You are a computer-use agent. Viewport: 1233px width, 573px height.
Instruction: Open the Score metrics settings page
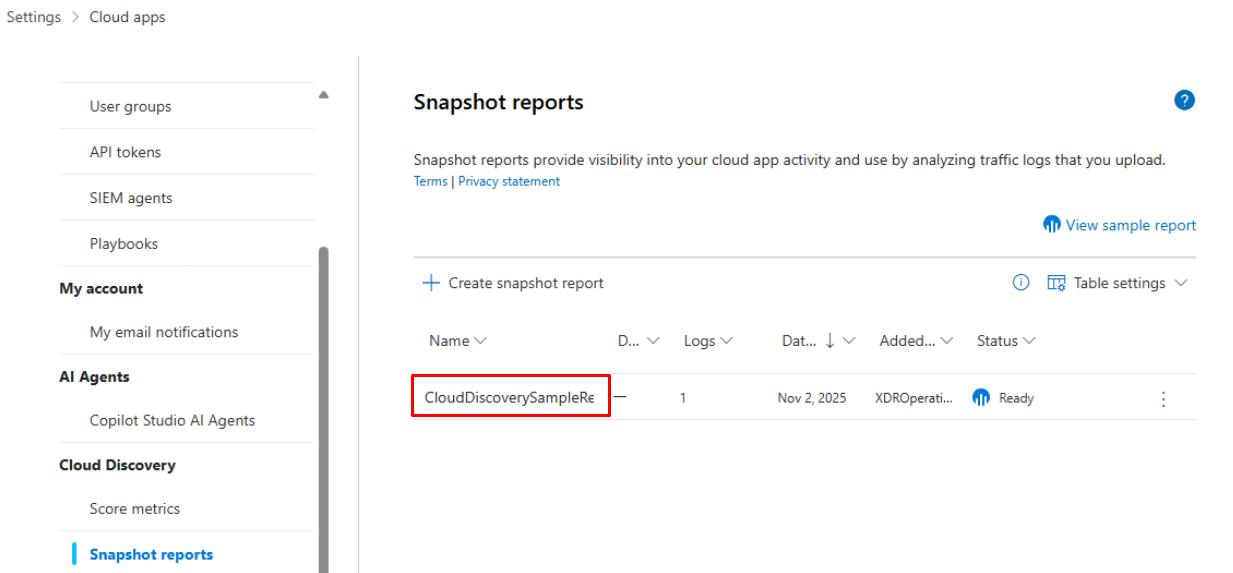click(134, 509)
